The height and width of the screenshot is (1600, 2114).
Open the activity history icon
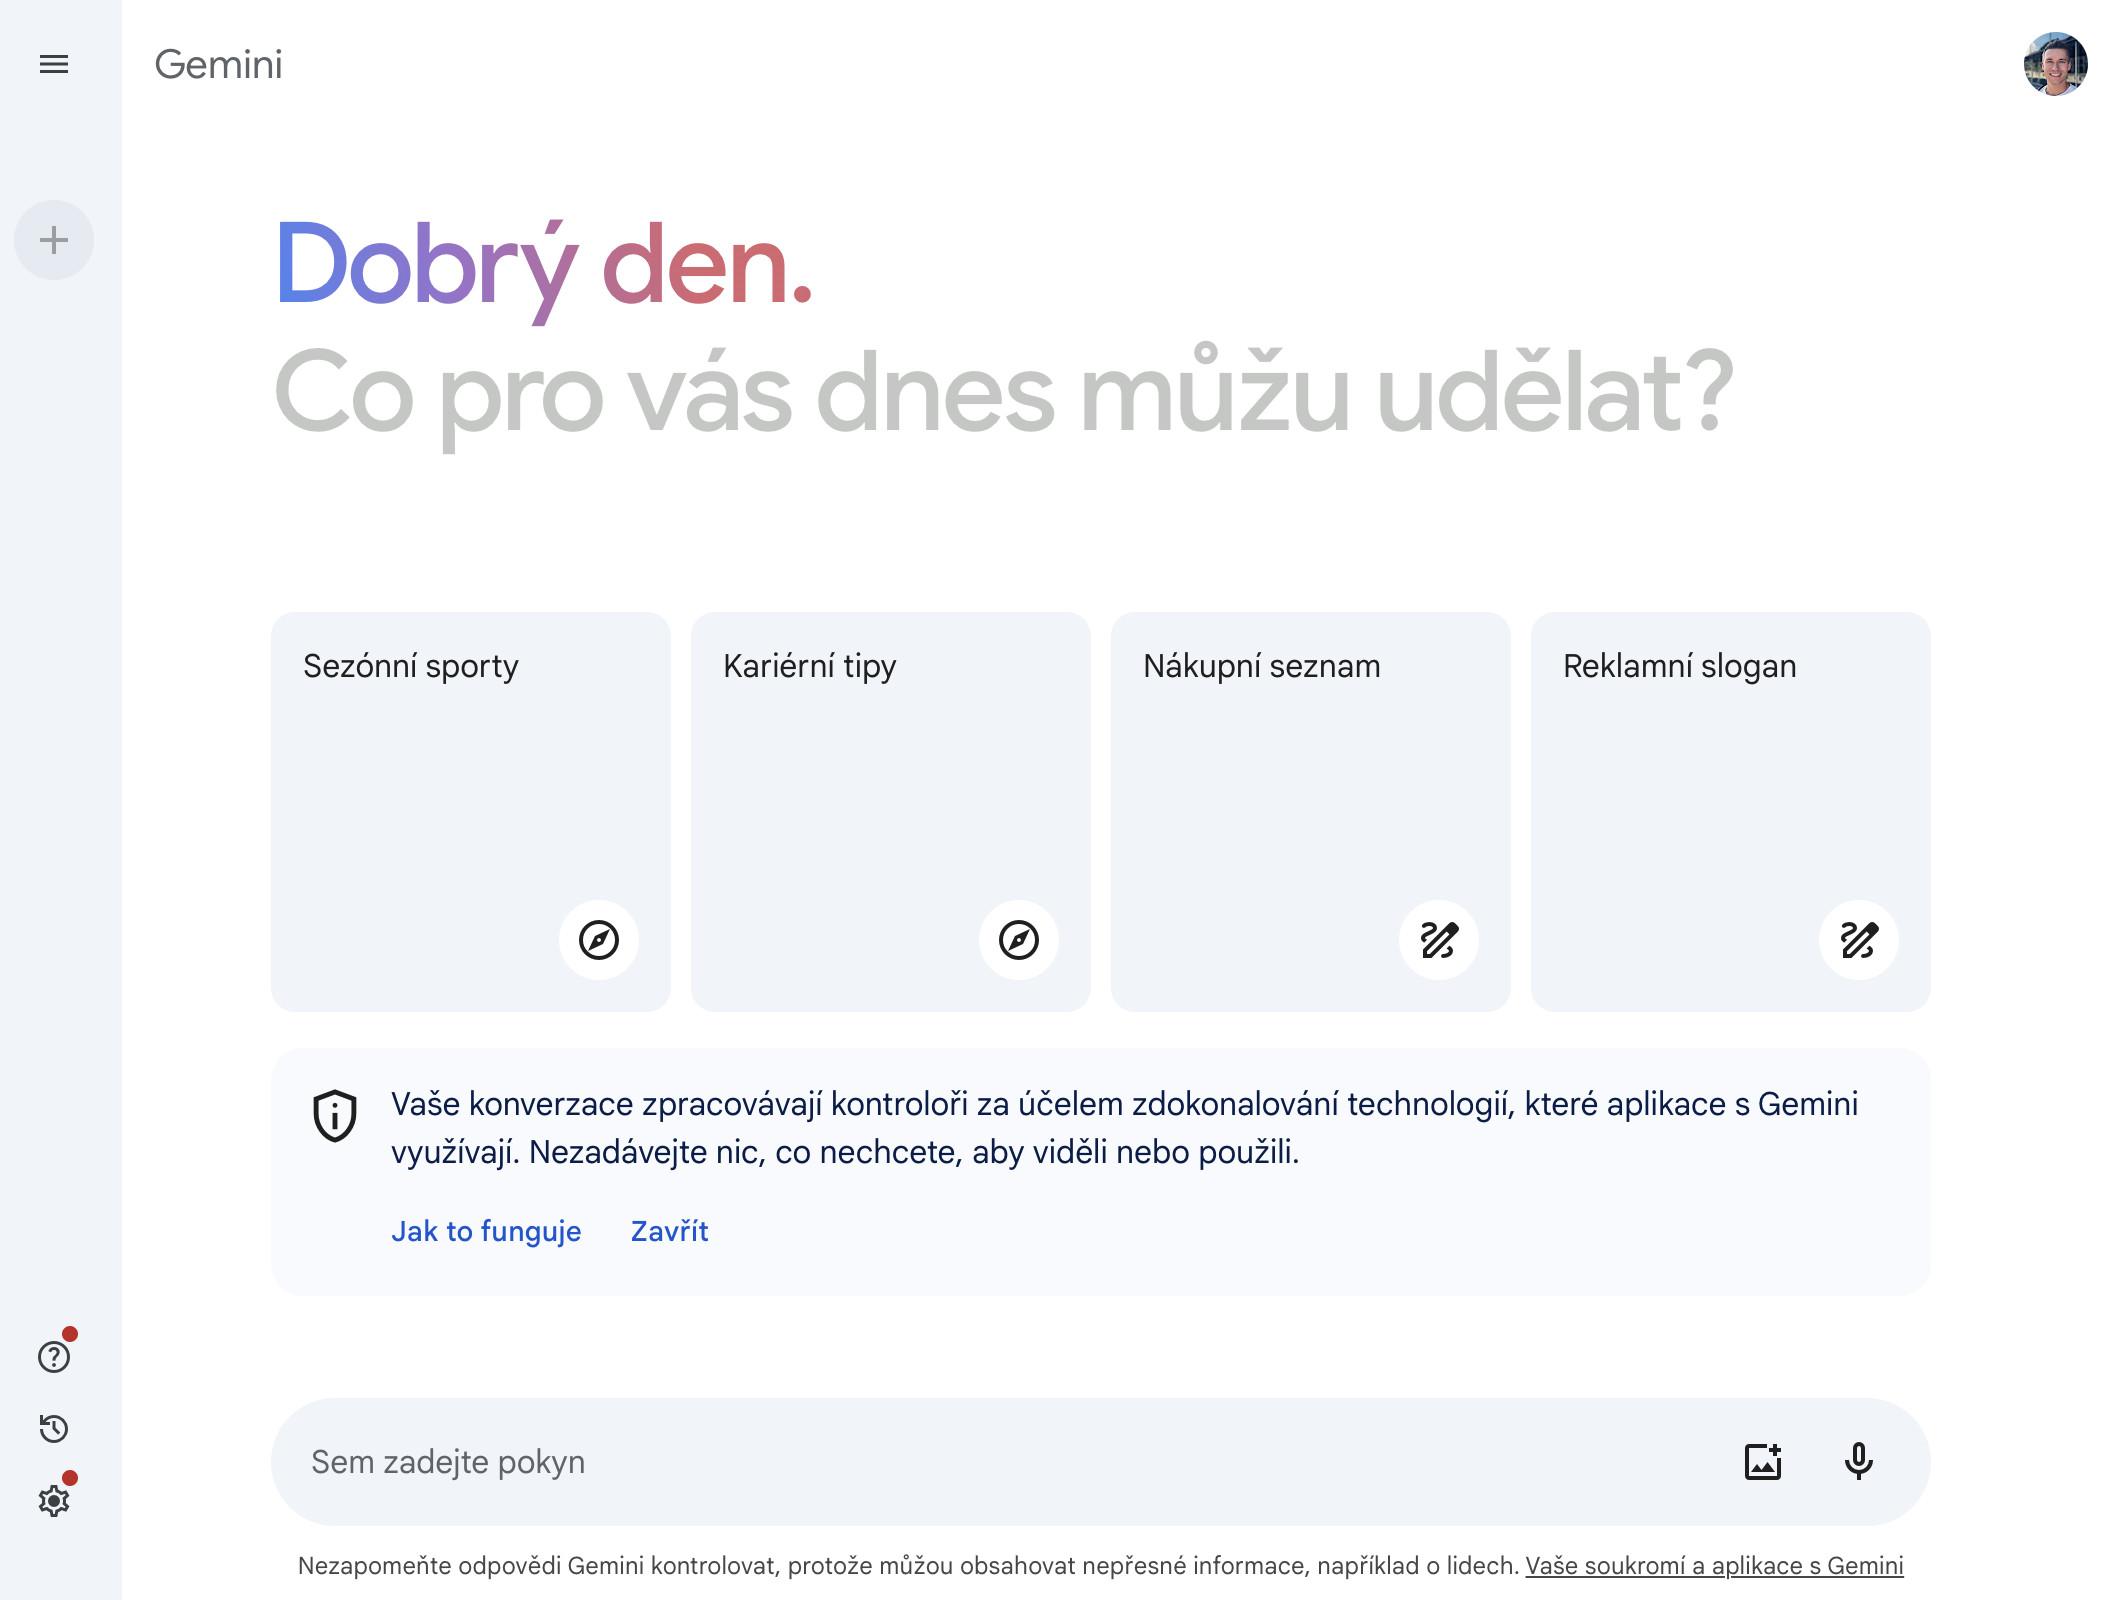(x=54, y=1429)
